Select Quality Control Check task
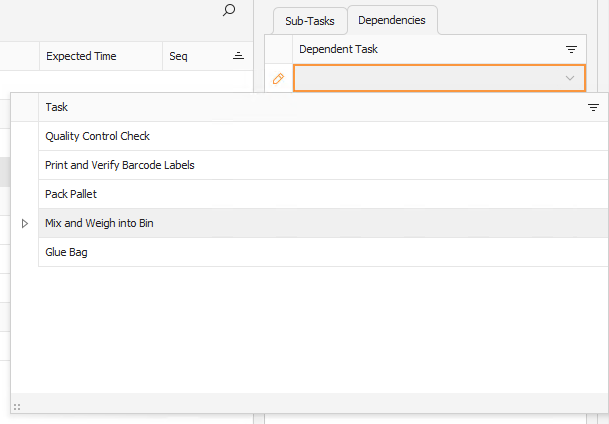This screenshot has width=609, height=424. pos(323,136)
